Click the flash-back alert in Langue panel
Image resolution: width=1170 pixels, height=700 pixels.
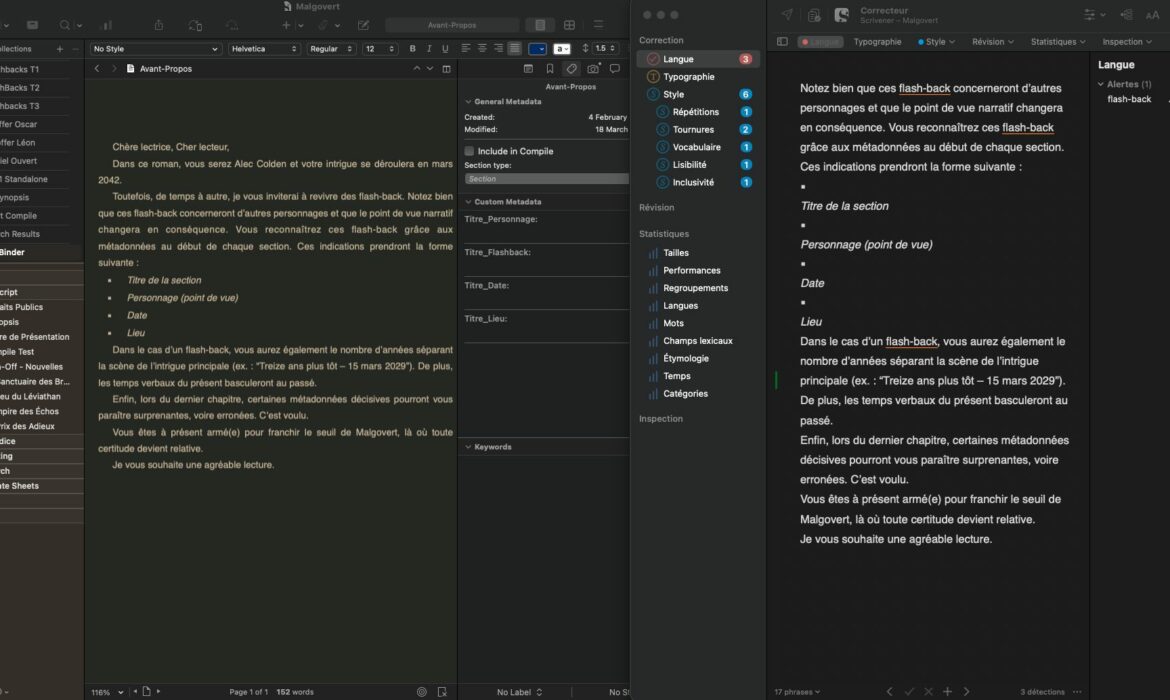pos(1129,99)
